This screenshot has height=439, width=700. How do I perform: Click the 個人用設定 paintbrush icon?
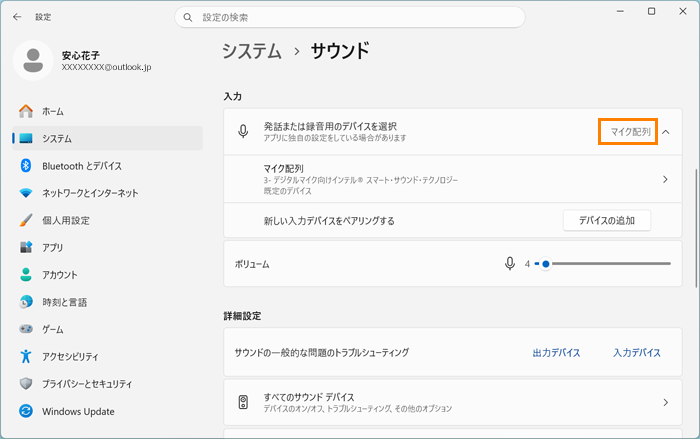(26, 220)
